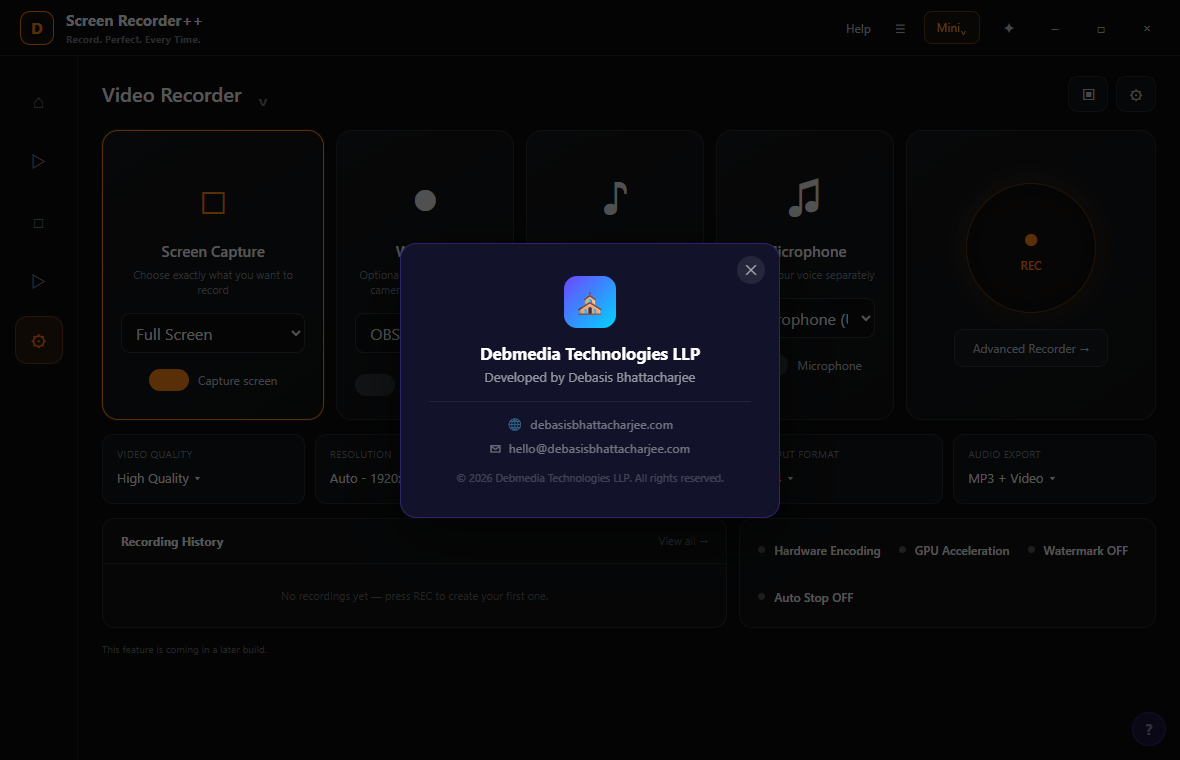
Task: Open Audio Export MP3 + Video dropdown
Action: (1054, 469)
